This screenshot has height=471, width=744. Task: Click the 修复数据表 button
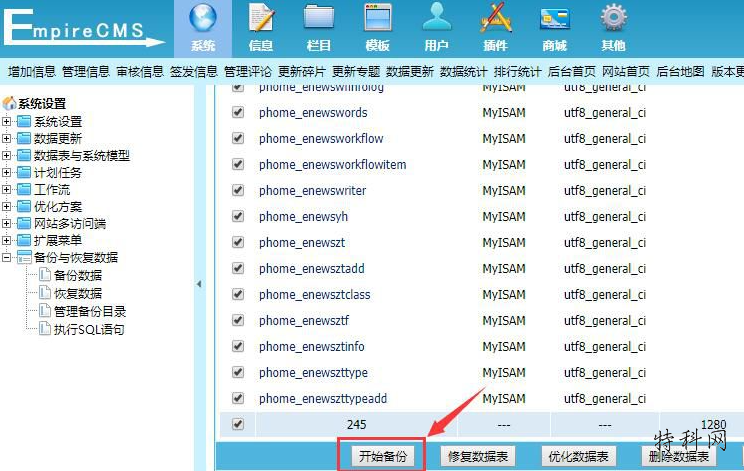pyautogui.click(x=478, y=456)
